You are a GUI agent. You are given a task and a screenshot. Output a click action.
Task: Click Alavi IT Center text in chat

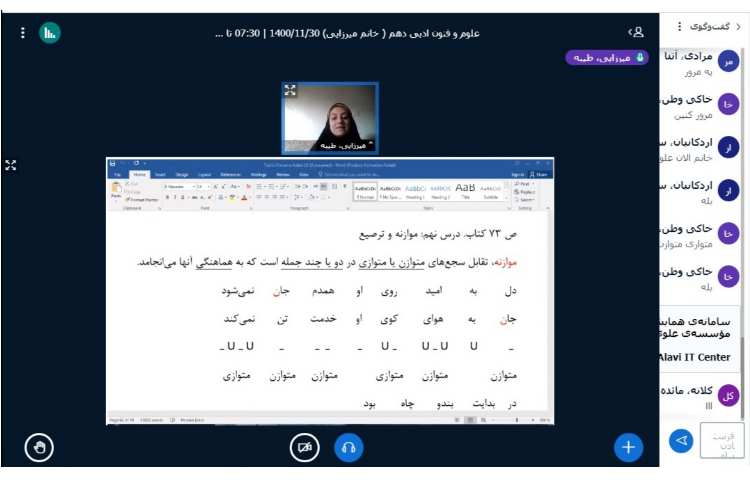pos(695,357)
